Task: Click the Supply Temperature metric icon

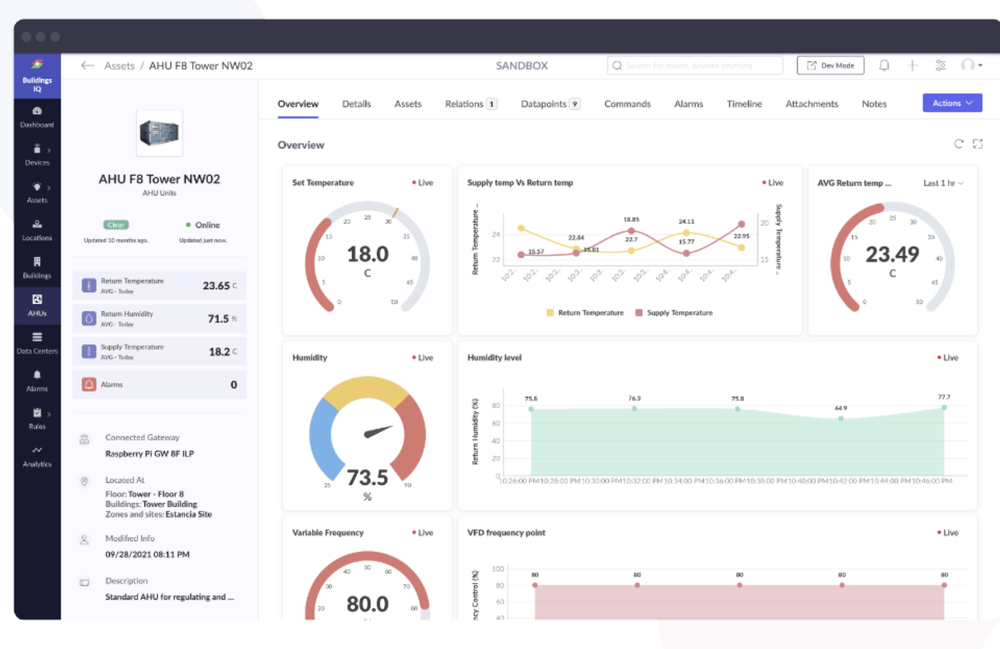Action: click(x=89, y=351)
